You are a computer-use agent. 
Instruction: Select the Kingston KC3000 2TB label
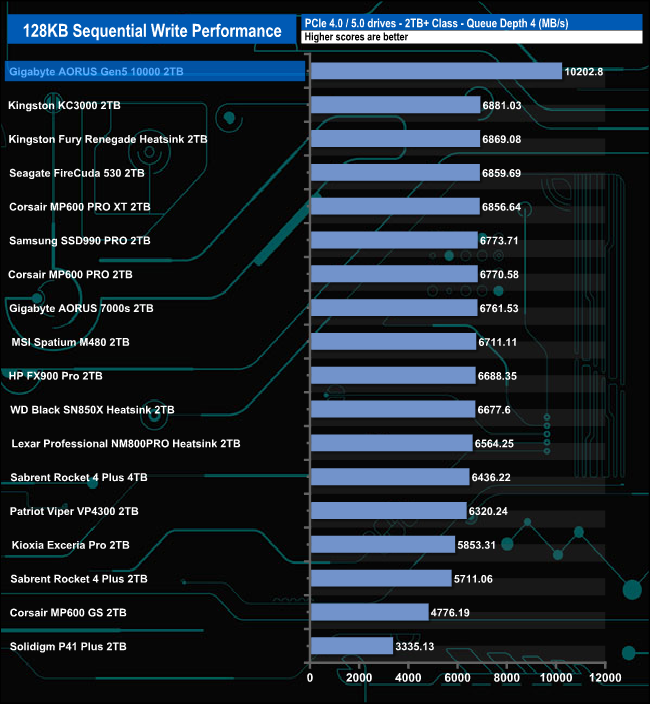pos(64,106)
